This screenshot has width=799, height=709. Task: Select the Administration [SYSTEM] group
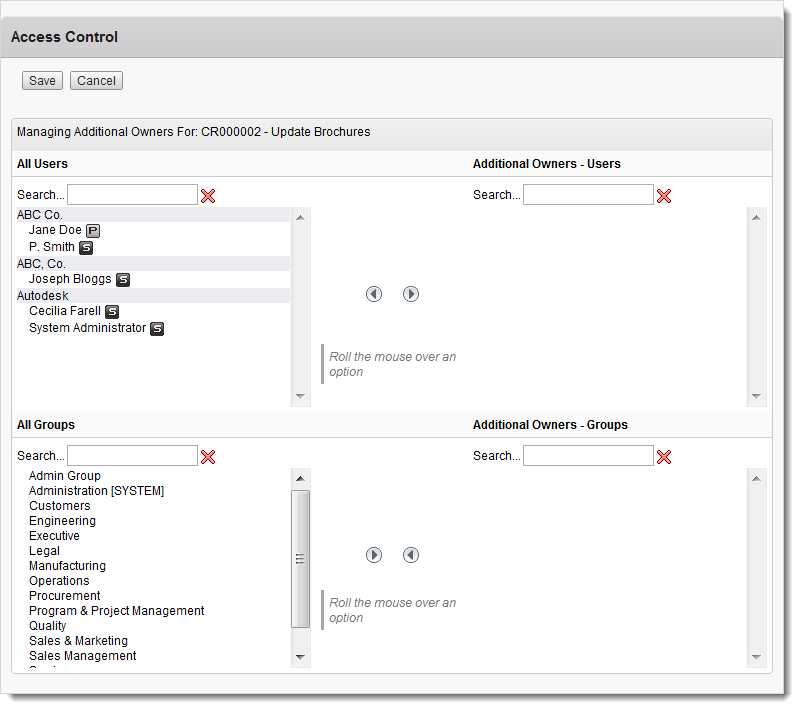(x=96, y=491)
